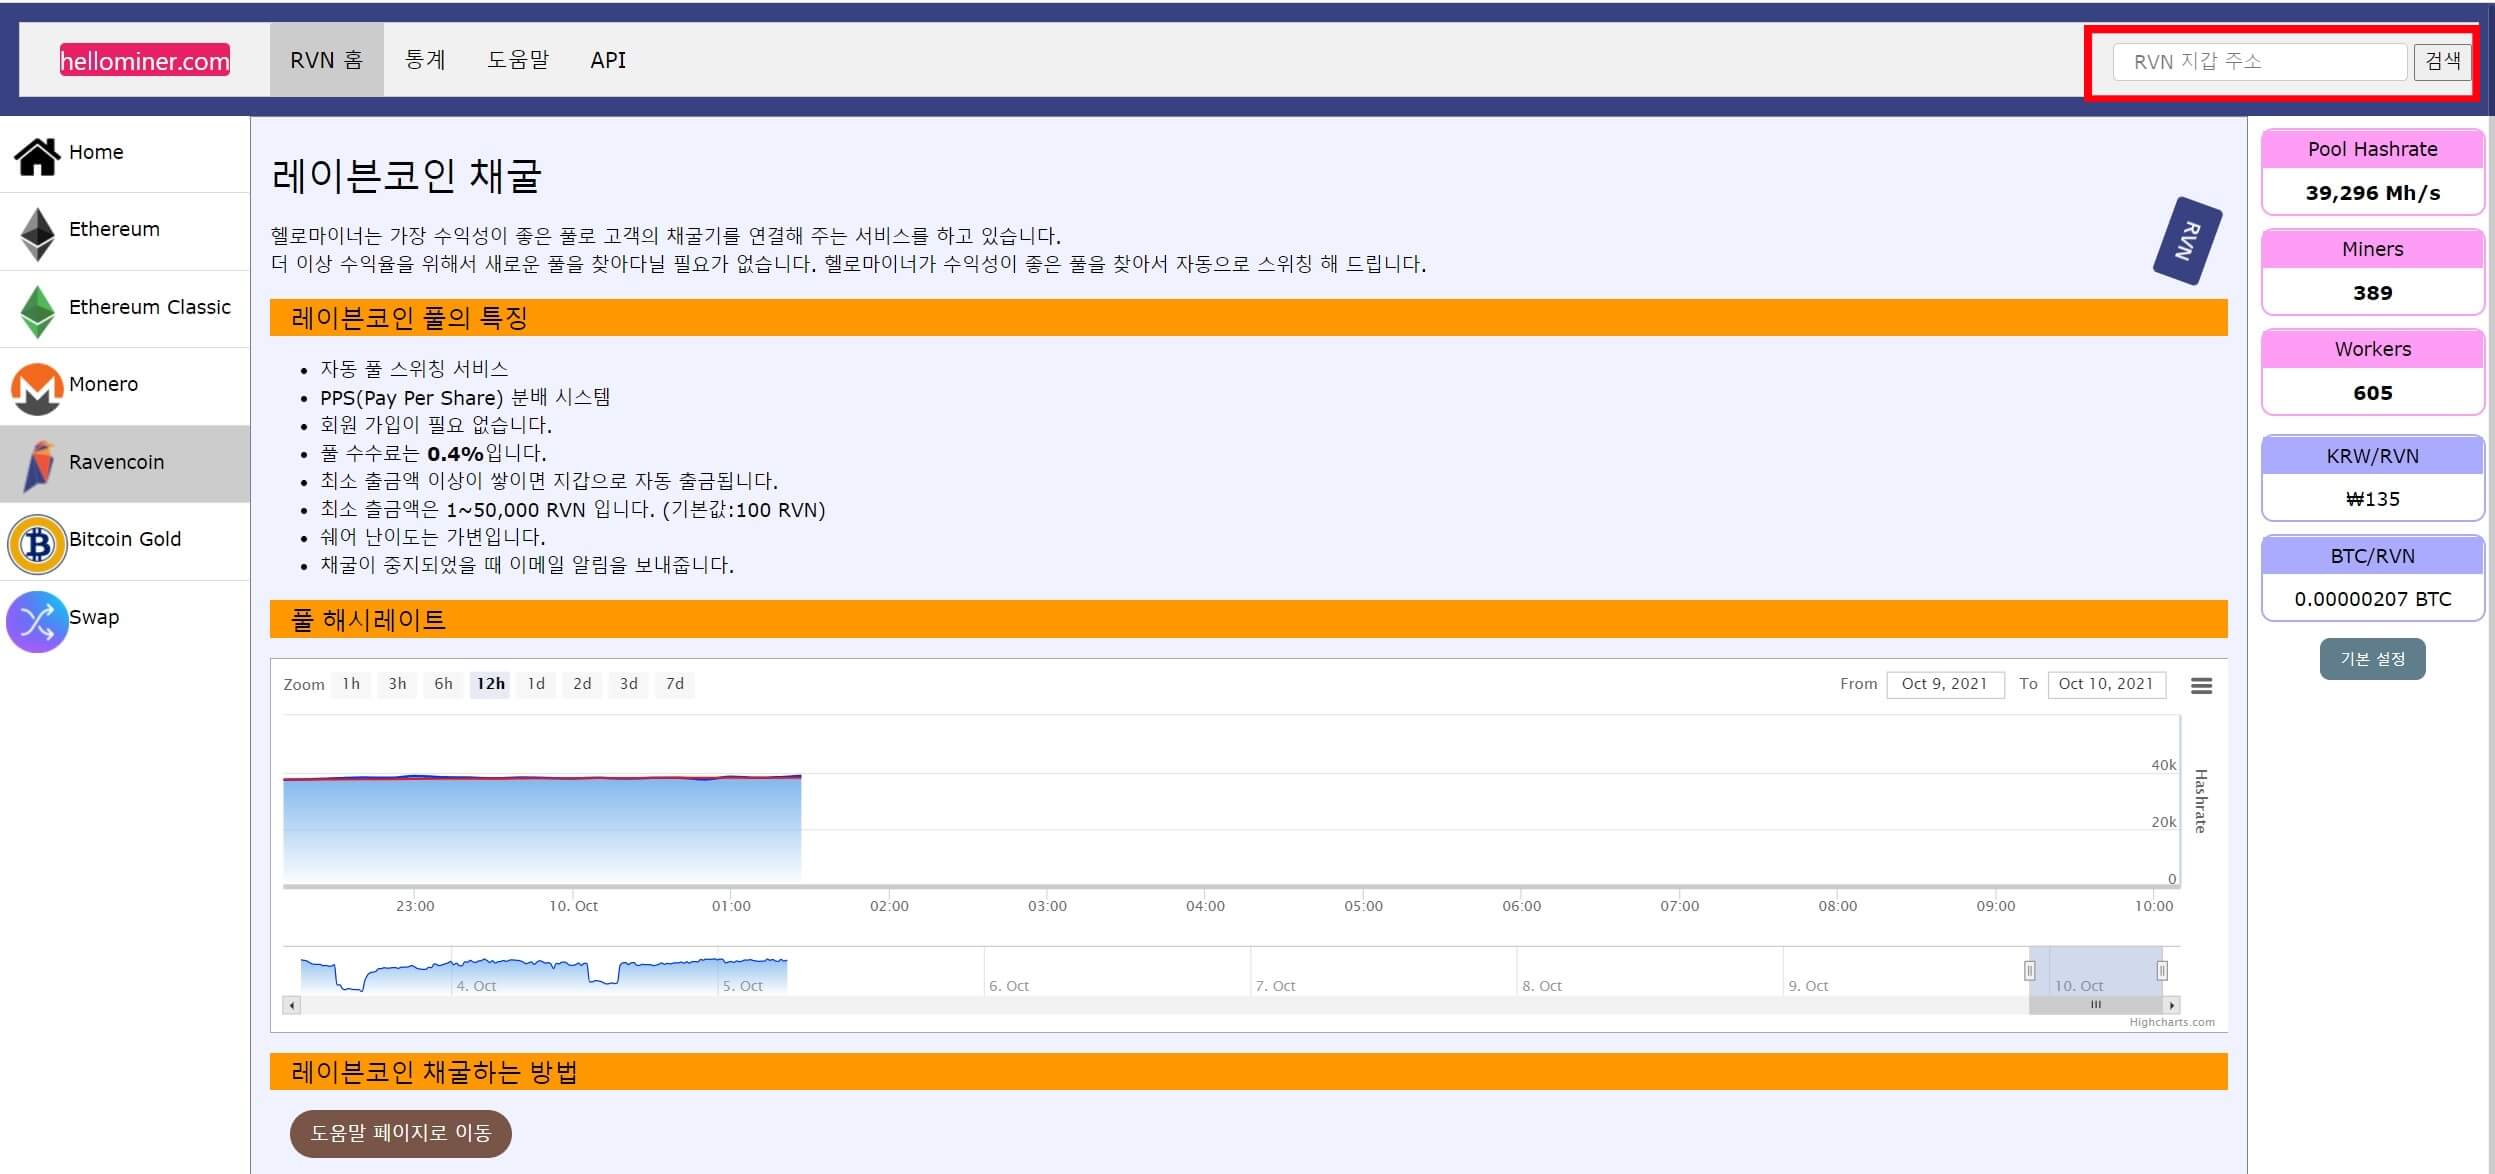Image resolution: width=2495 pixels, height=1174 pixels.
Task: Click the navigator scroll-right arrow
Action: 2171,1005
